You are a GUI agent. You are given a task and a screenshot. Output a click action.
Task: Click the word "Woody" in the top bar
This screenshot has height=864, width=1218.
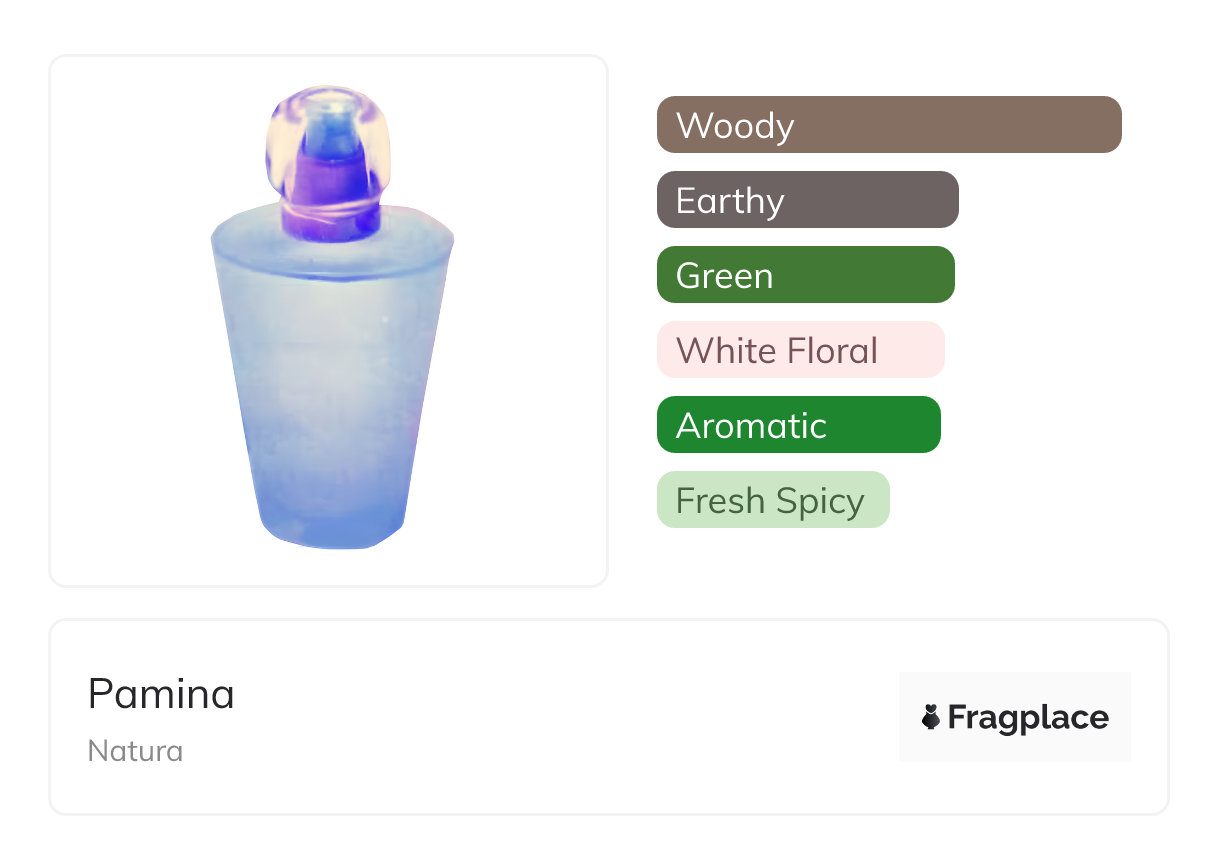pyautogui.click(x=735, y=126)
